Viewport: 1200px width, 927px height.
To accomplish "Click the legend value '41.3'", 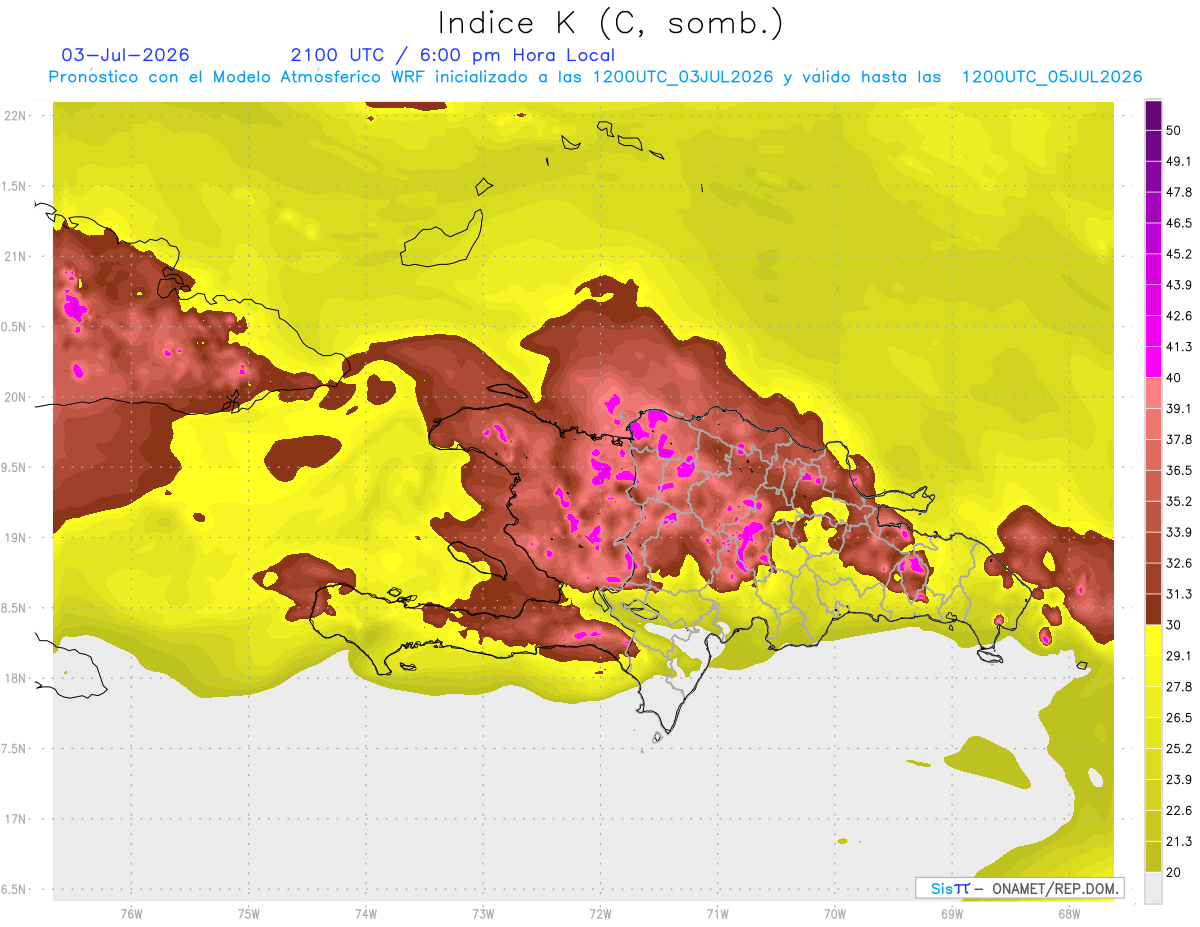I will [1179, 347].
